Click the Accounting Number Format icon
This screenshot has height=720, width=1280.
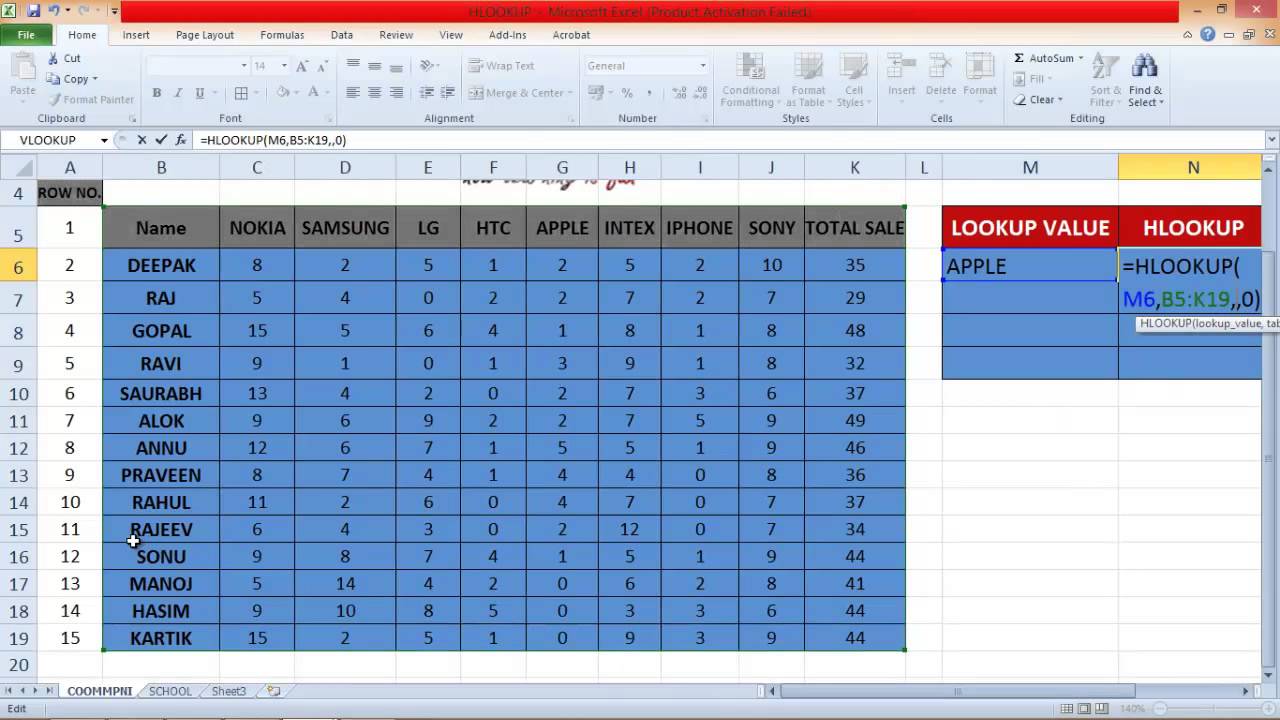[597, 93]
